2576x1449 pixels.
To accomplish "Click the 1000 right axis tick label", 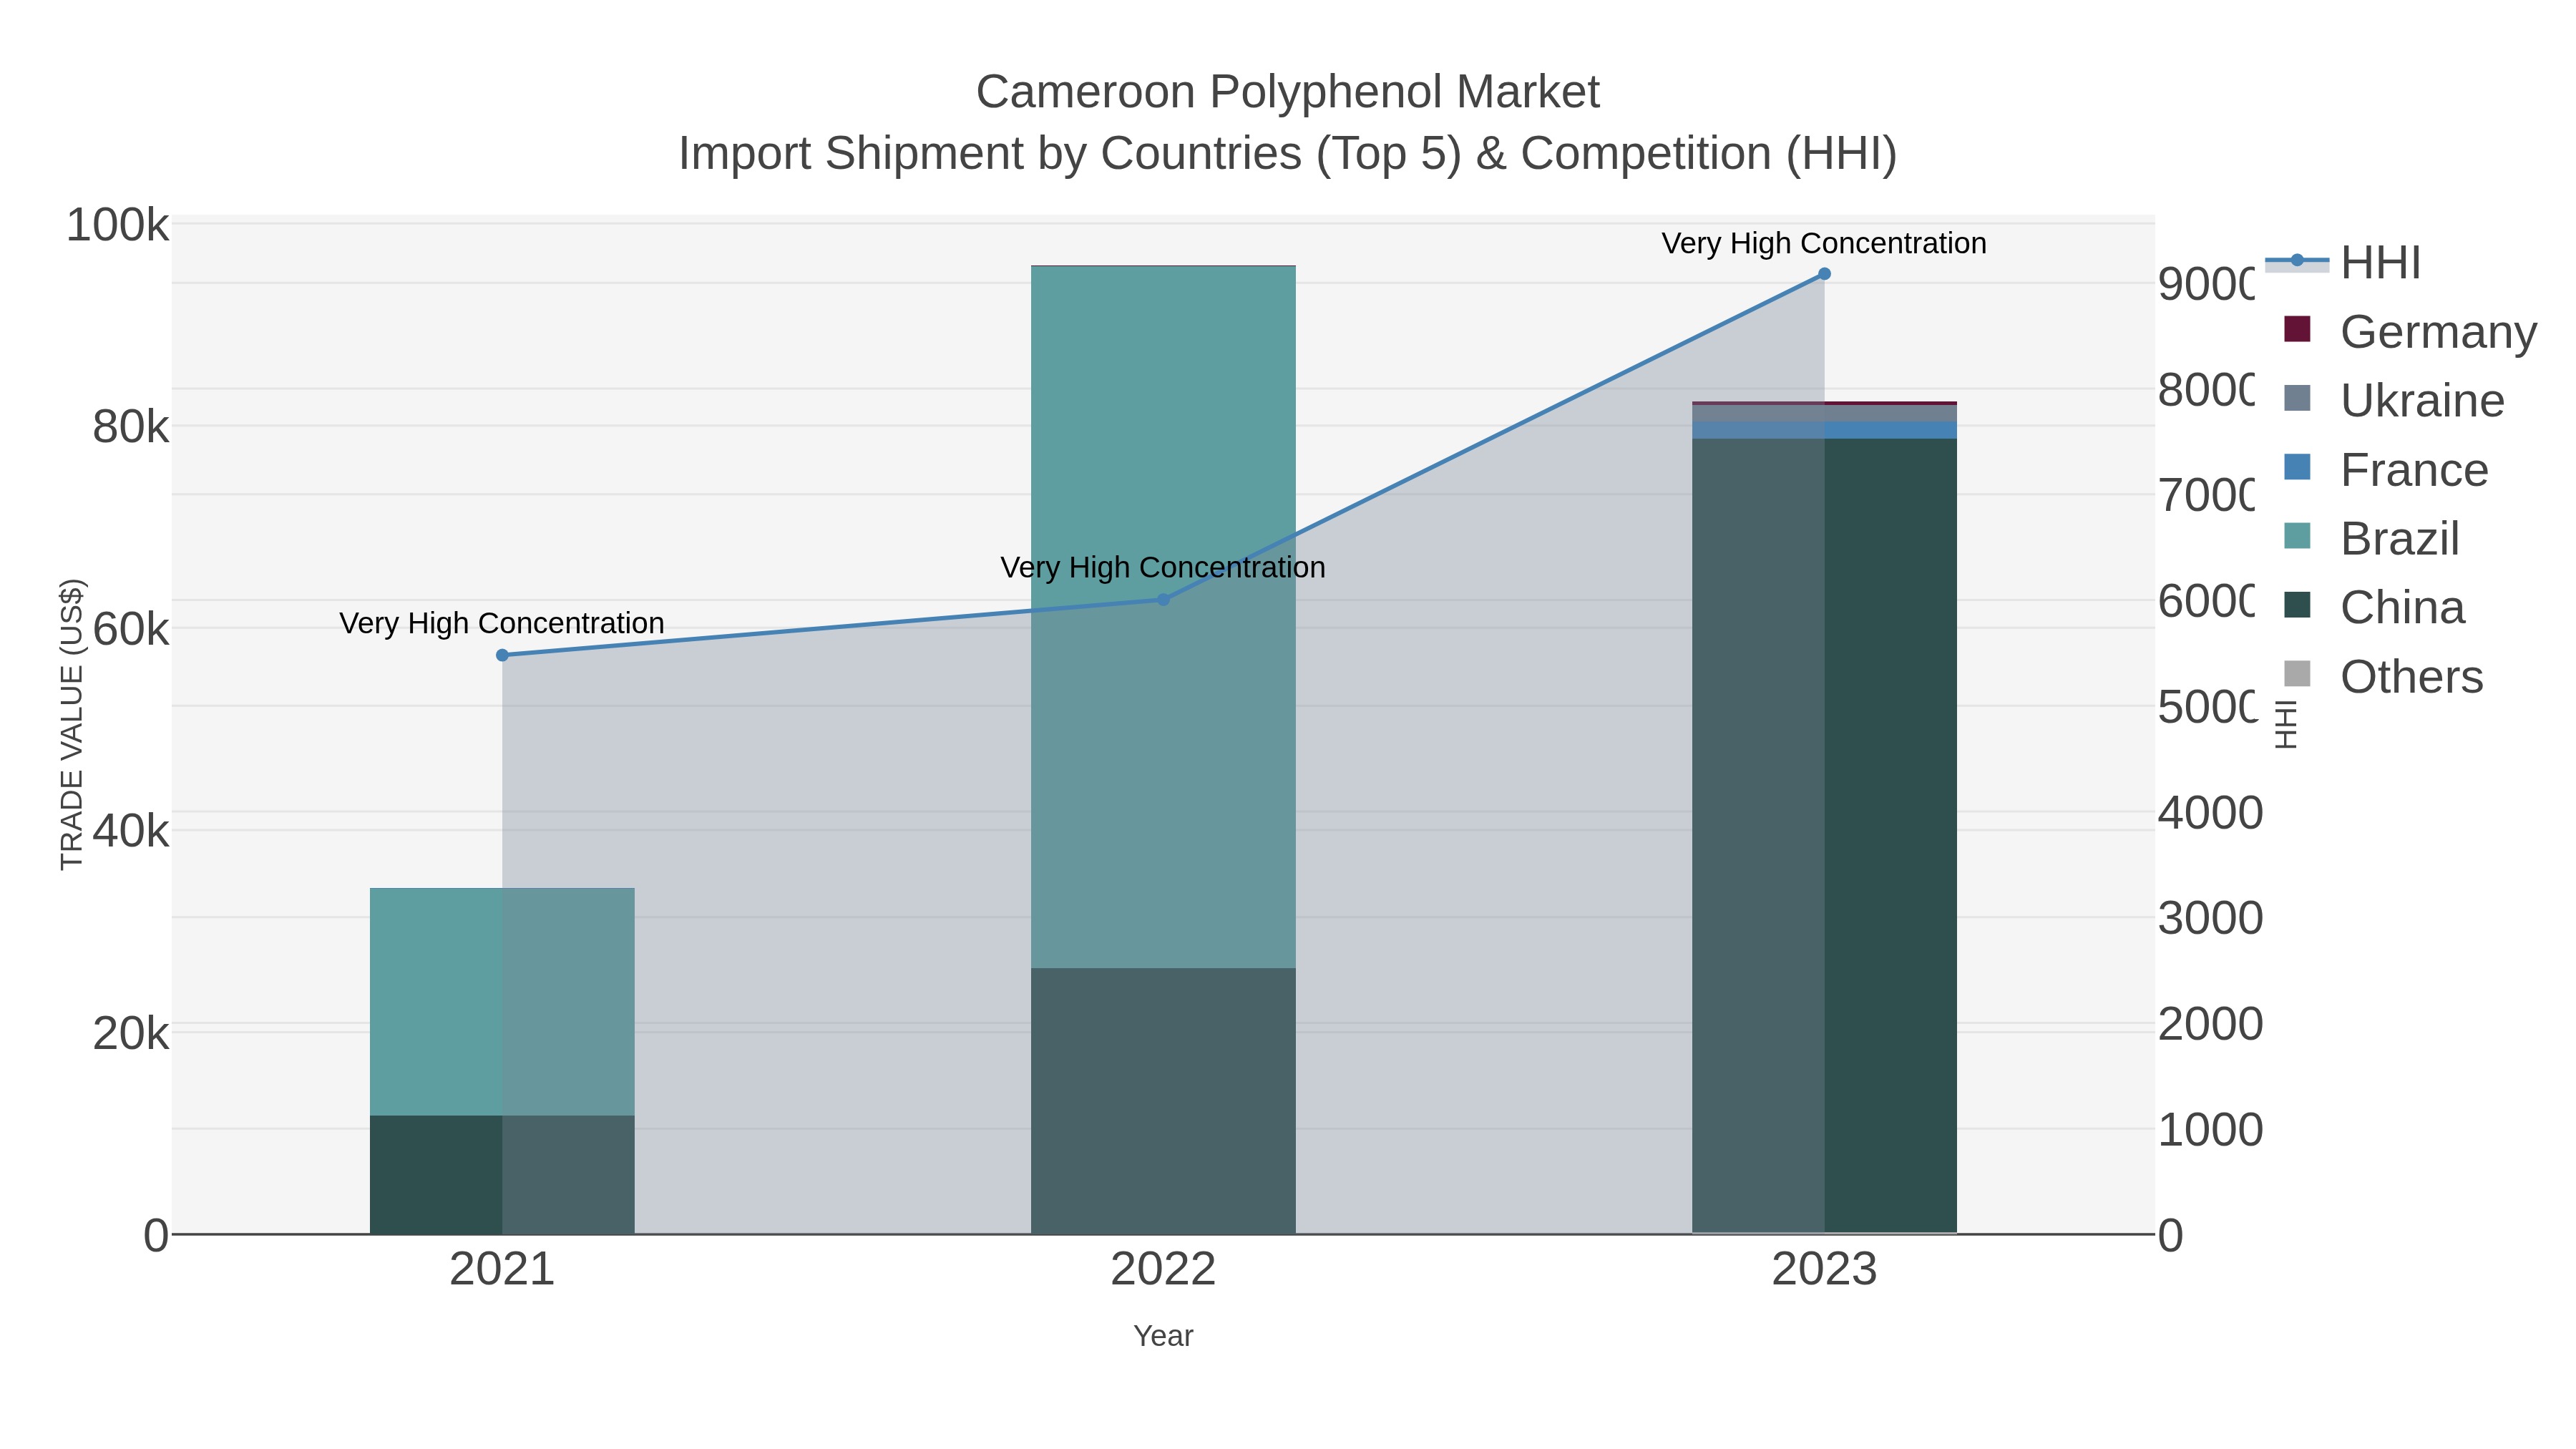I will pyautogui.click(x=2210, y=1130).
